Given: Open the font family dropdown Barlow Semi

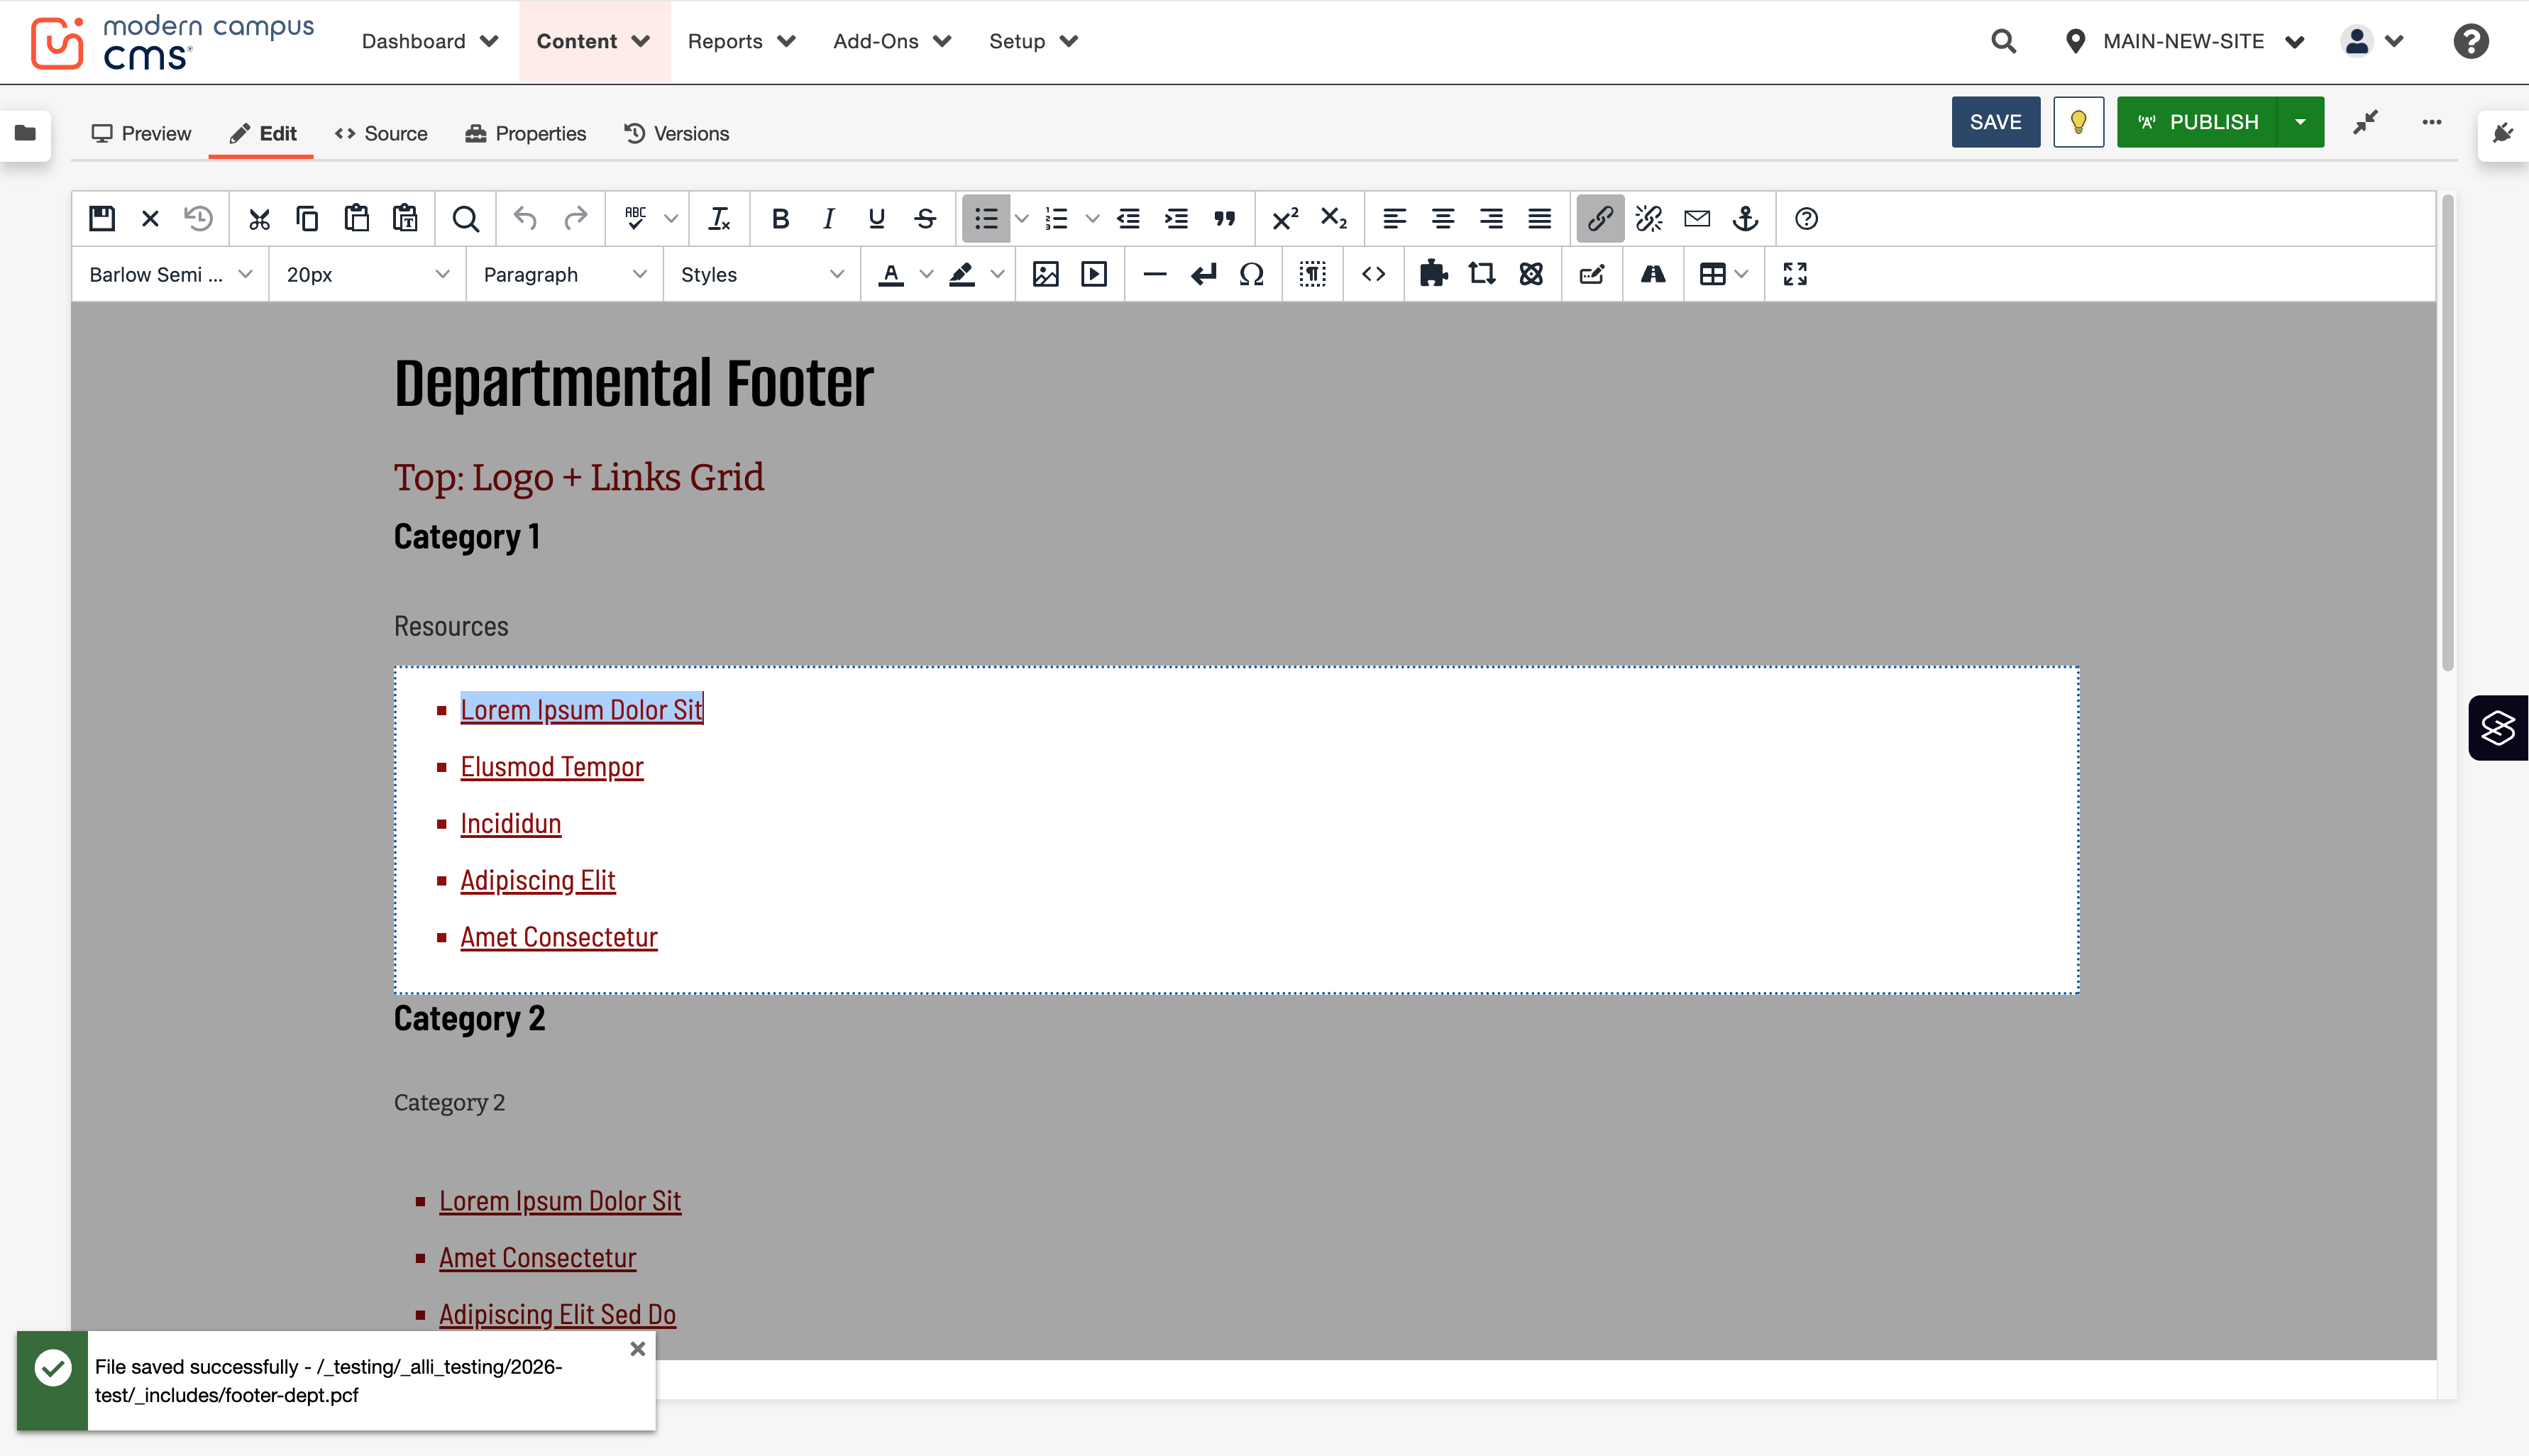Looking at the screenshot, I should (x=170, y=274).
